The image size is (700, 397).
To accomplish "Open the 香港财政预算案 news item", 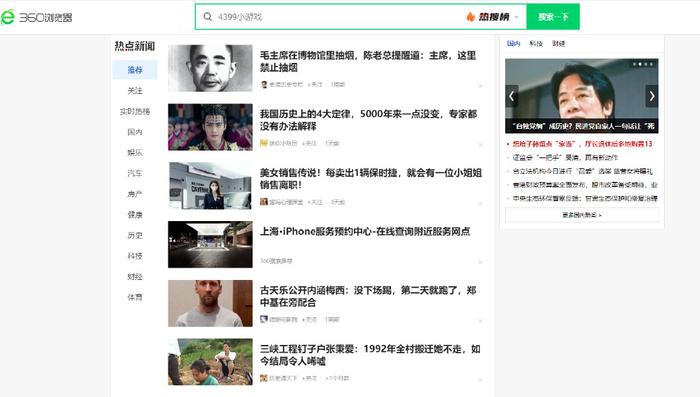I will (585, 184).
